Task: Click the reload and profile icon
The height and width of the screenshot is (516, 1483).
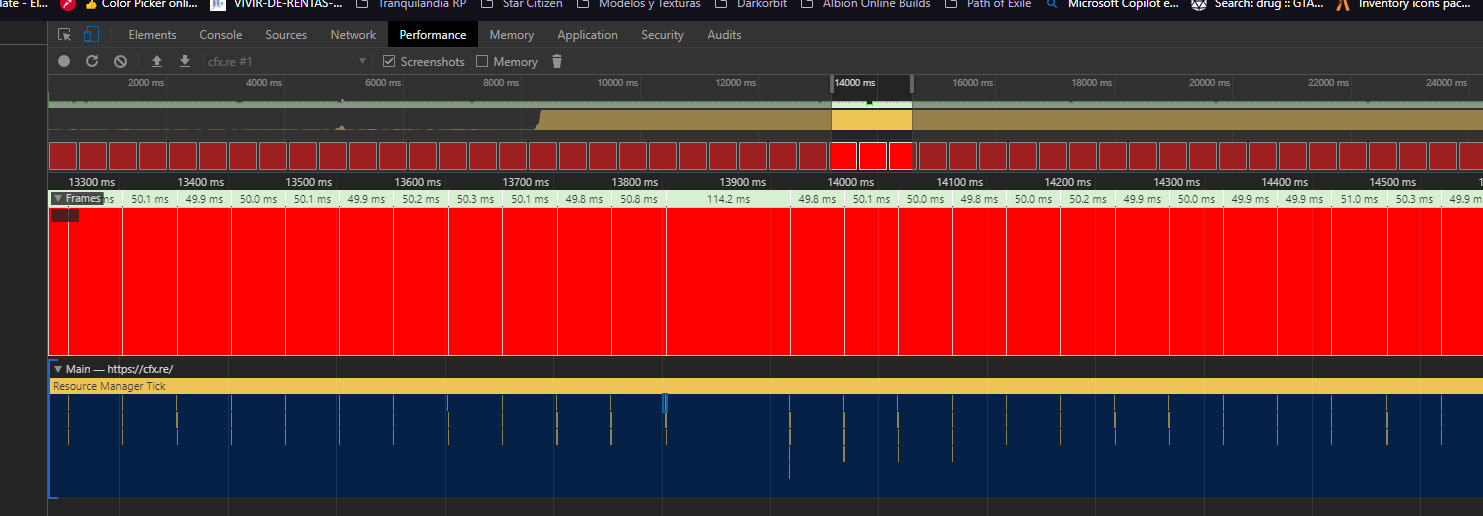Action: [92, 62]
